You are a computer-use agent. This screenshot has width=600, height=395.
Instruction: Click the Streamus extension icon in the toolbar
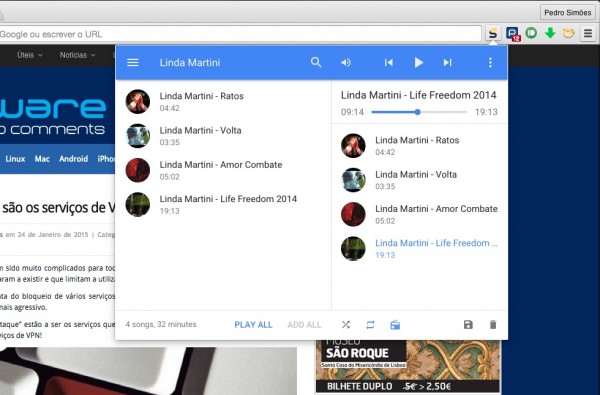493,33
